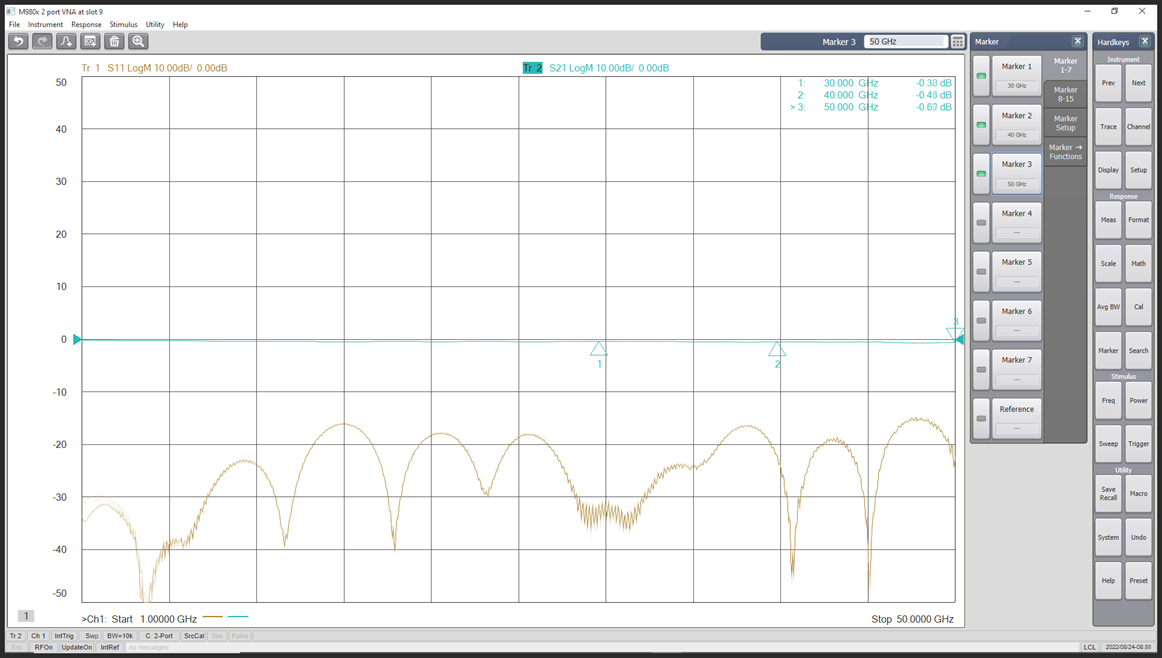Open the Stimulus menu
This screenshot has width=1162, height=658.
[123, 24]
